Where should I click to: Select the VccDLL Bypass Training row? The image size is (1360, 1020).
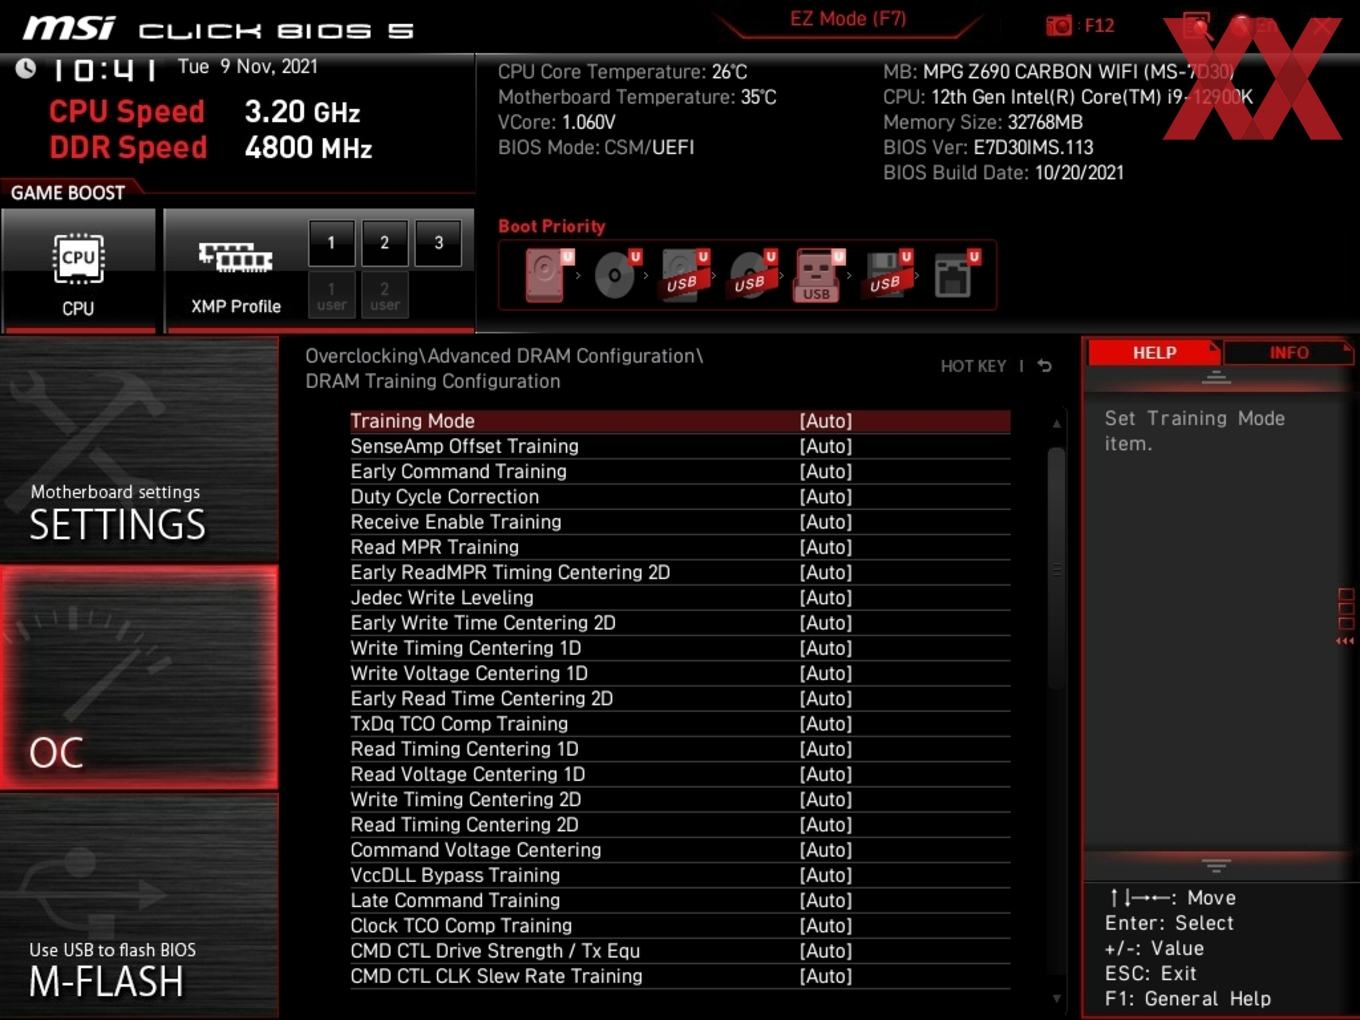point(680,875)
